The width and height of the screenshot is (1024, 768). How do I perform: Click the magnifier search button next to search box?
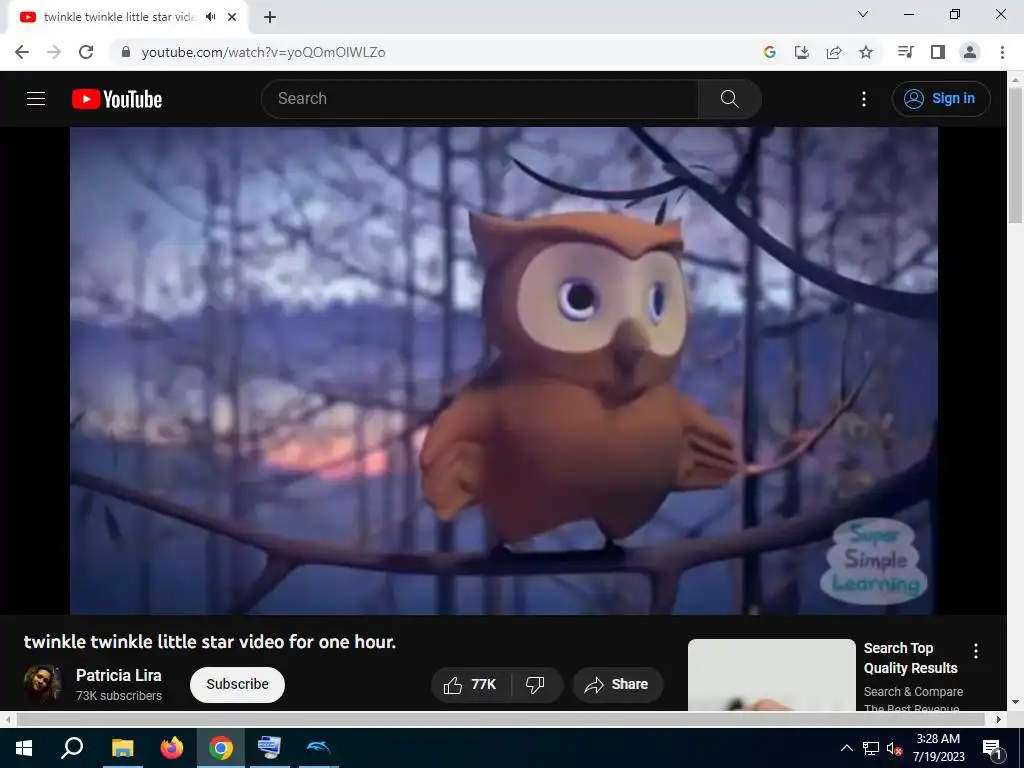click(729, 99)
